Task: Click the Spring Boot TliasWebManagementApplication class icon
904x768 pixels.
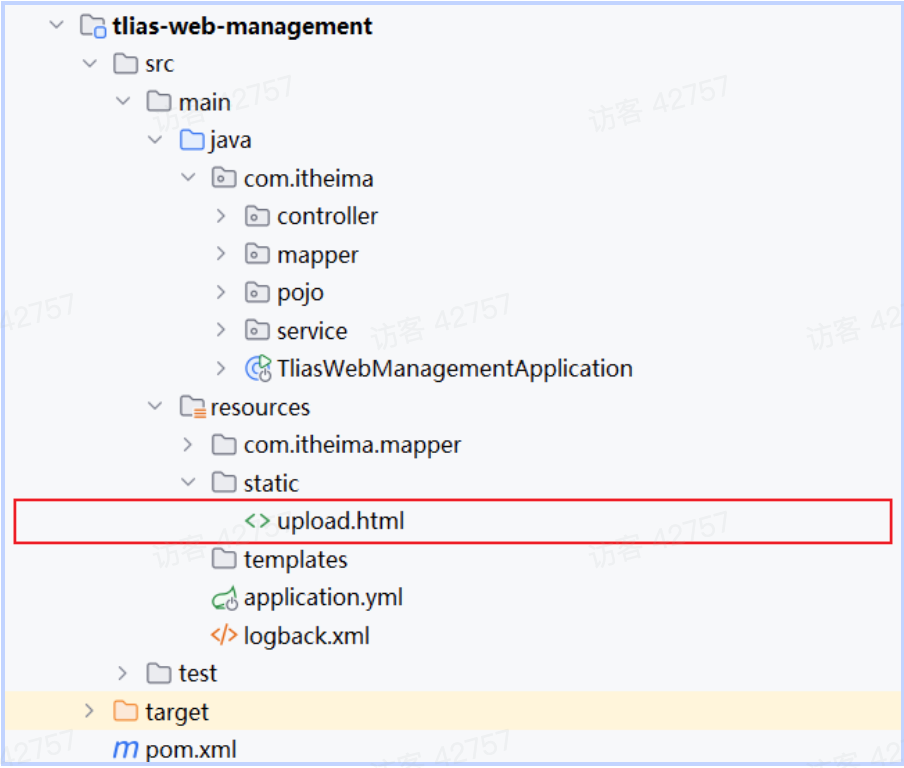Action: click(258, 368)
